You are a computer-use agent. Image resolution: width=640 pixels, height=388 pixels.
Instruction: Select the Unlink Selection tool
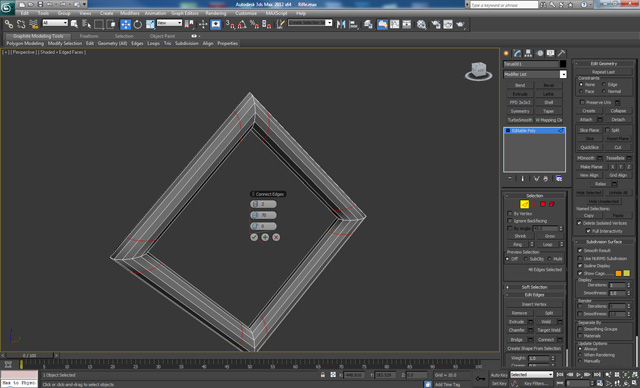coord(21,24)
